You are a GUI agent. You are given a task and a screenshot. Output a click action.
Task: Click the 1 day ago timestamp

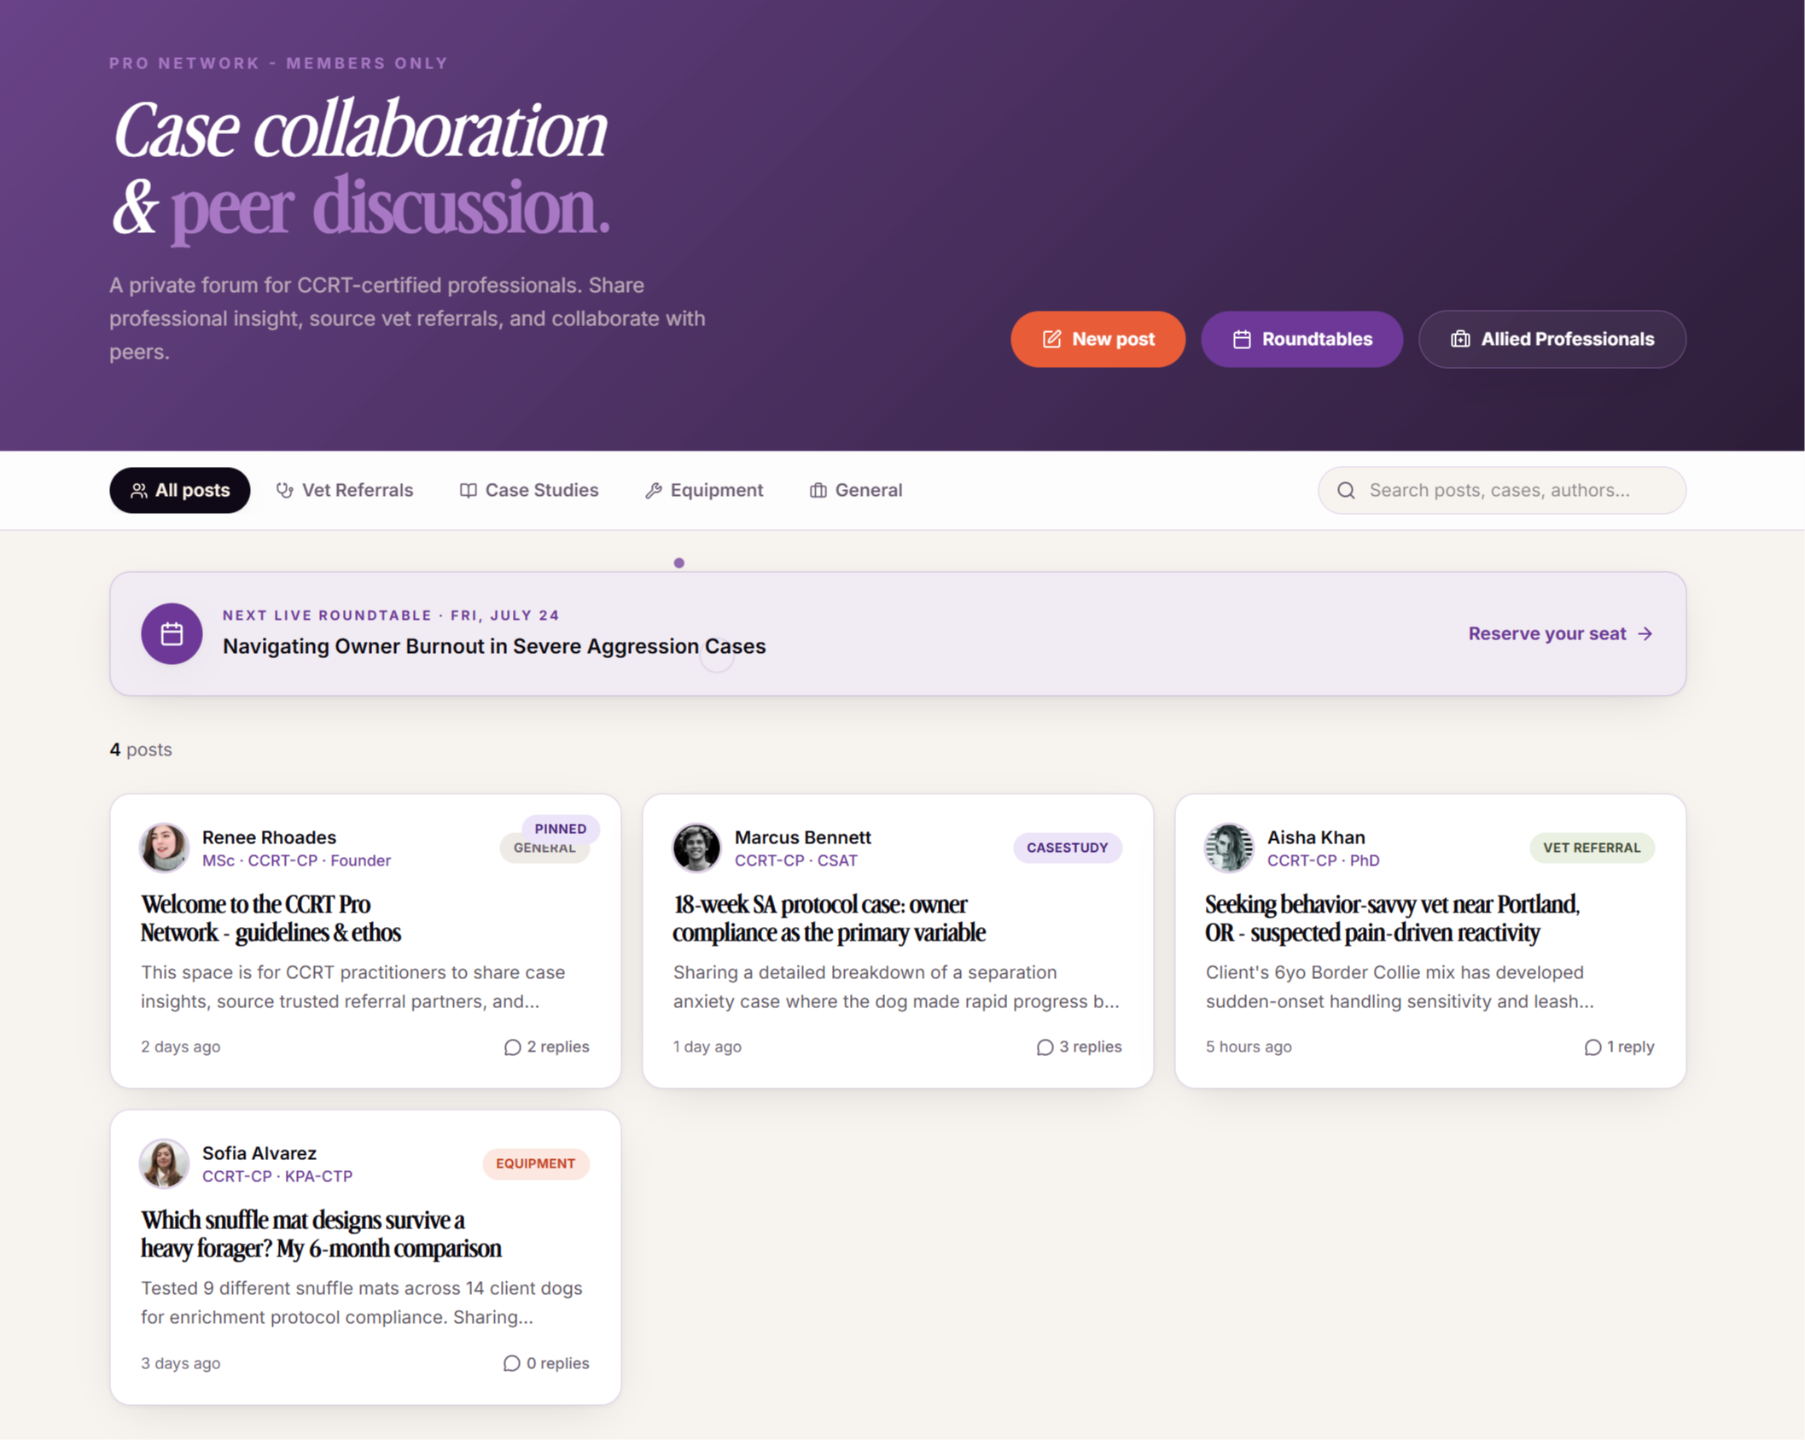(x=707, y=1047)
